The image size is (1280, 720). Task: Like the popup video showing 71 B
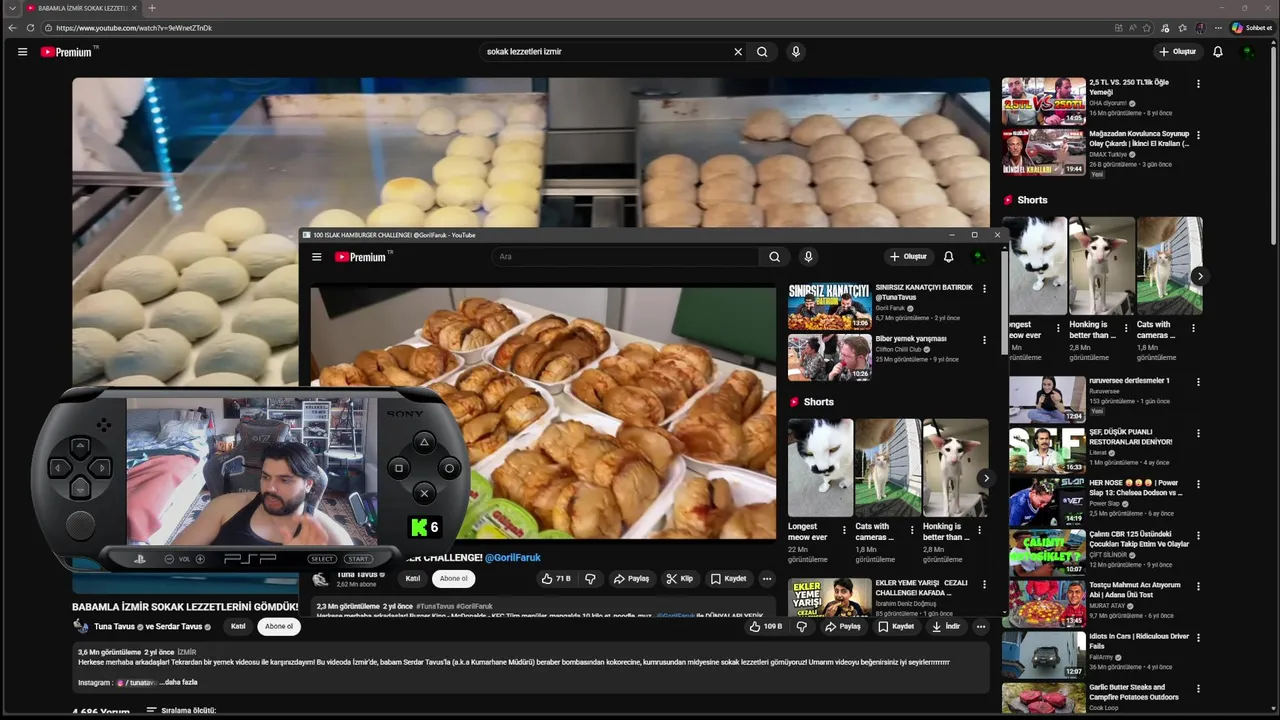coord(556,579)
